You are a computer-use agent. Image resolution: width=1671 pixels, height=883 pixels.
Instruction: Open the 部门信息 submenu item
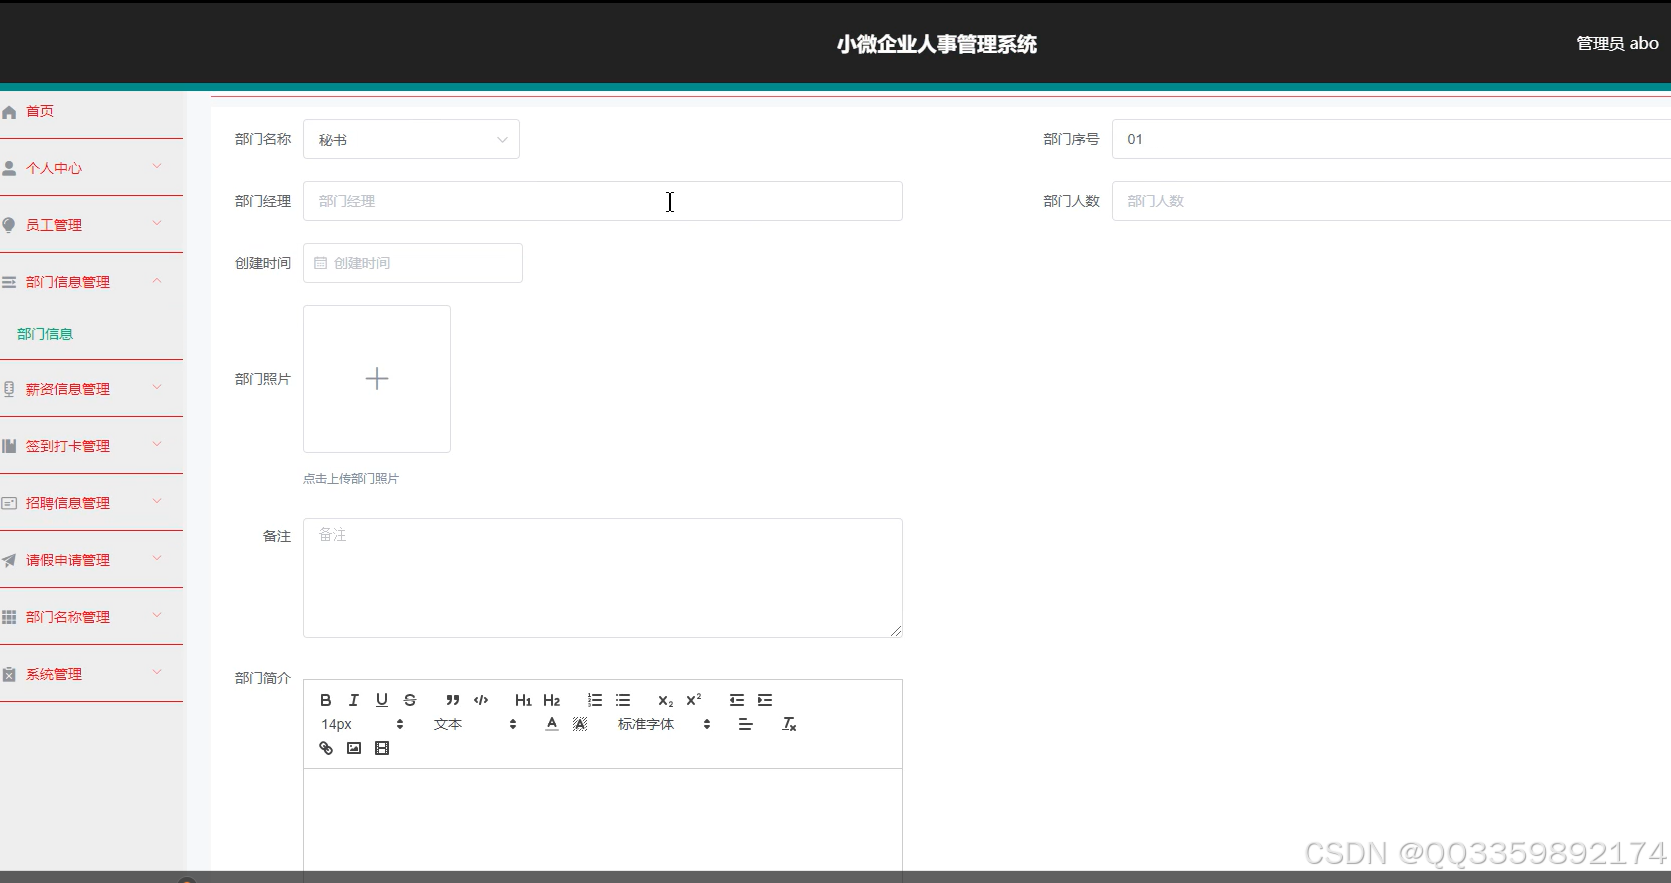pos(45,334)
